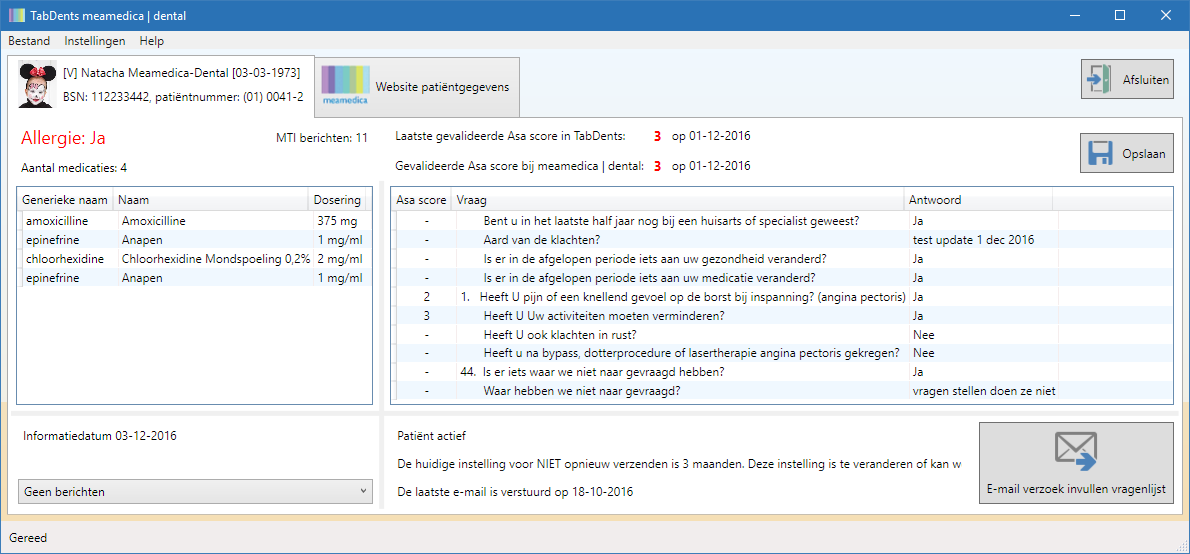Click E-mail verzoek invullen vragenlijst button
This screenshot has width=1190, height=554.
coord(1076,462)
